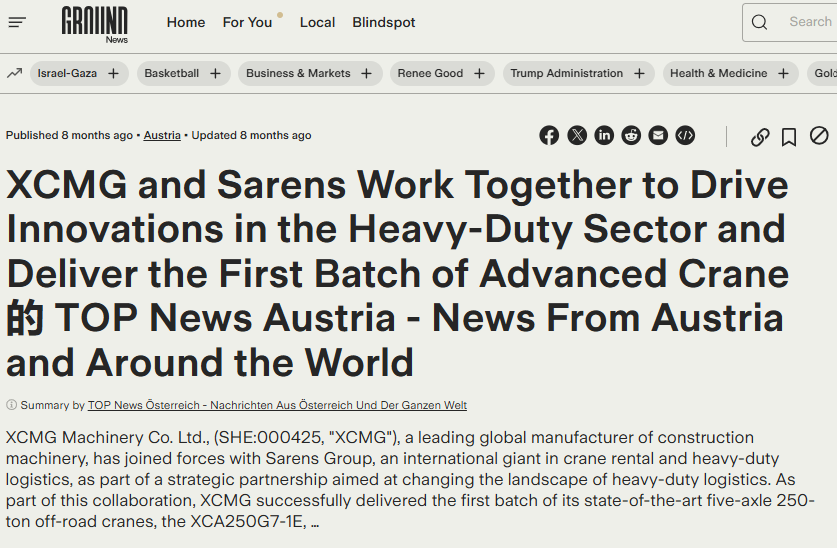Add Business & Markets topic via plus

pos(366,74)
